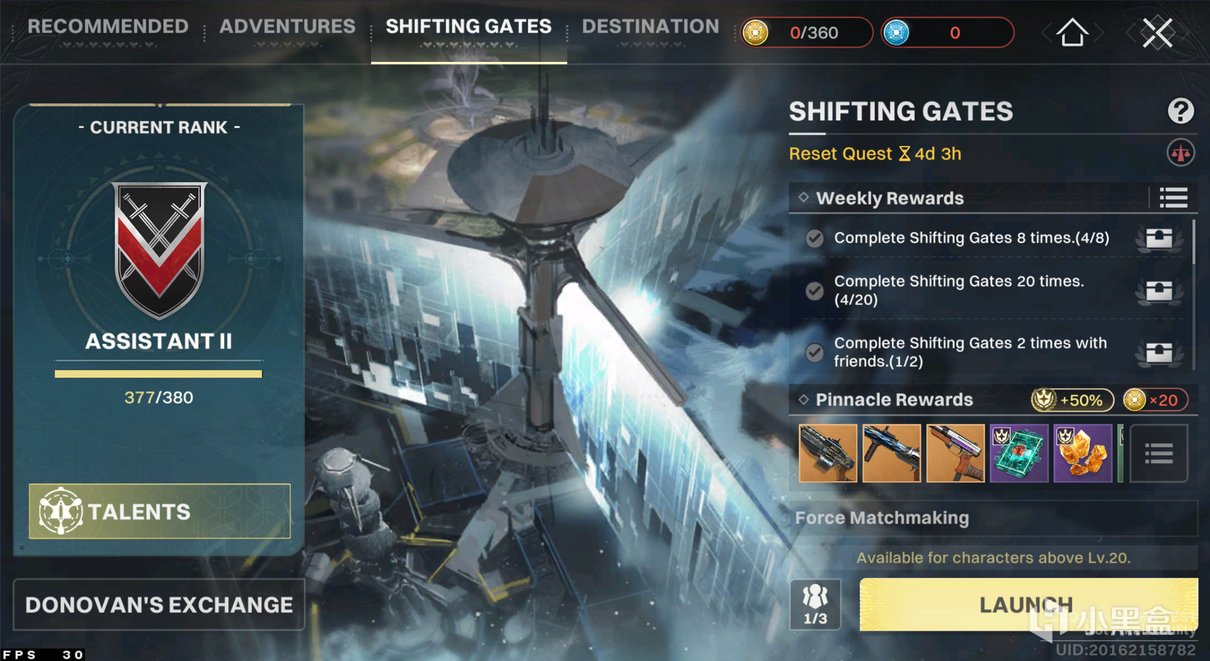The width and height of the screenshot is (1210, 661).
Task: Toggle checkmark for 8 times quest
Action: pos(815,238)
